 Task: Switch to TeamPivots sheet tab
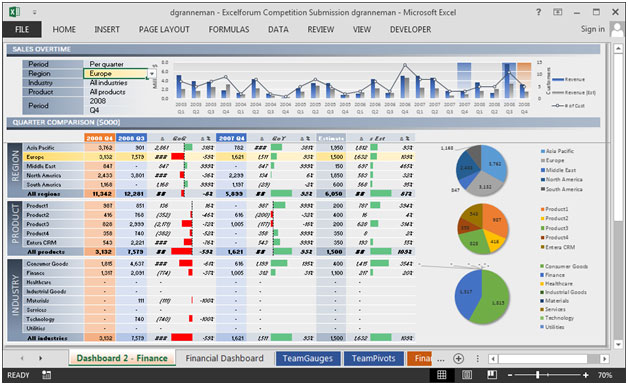click(x=374, y=359)
